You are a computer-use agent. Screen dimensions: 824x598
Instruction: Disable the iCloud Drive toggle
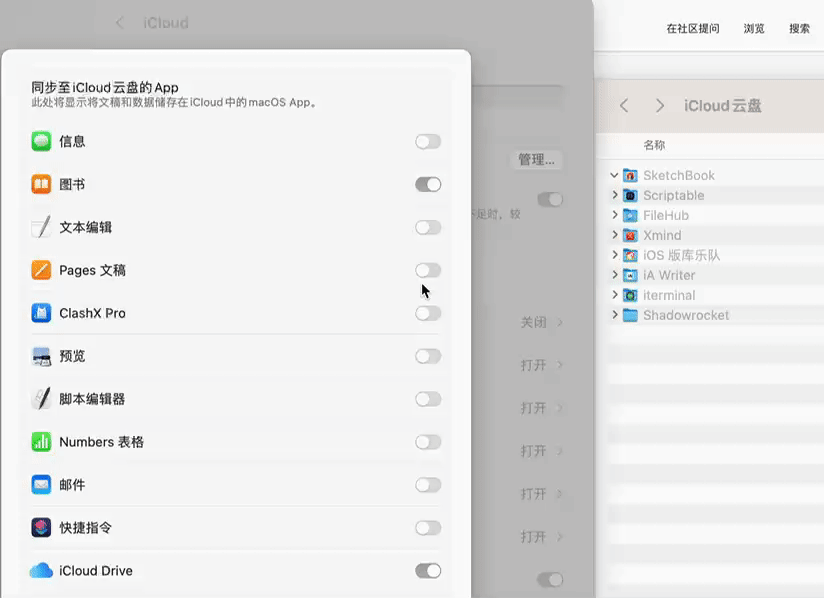pos(428,571)
